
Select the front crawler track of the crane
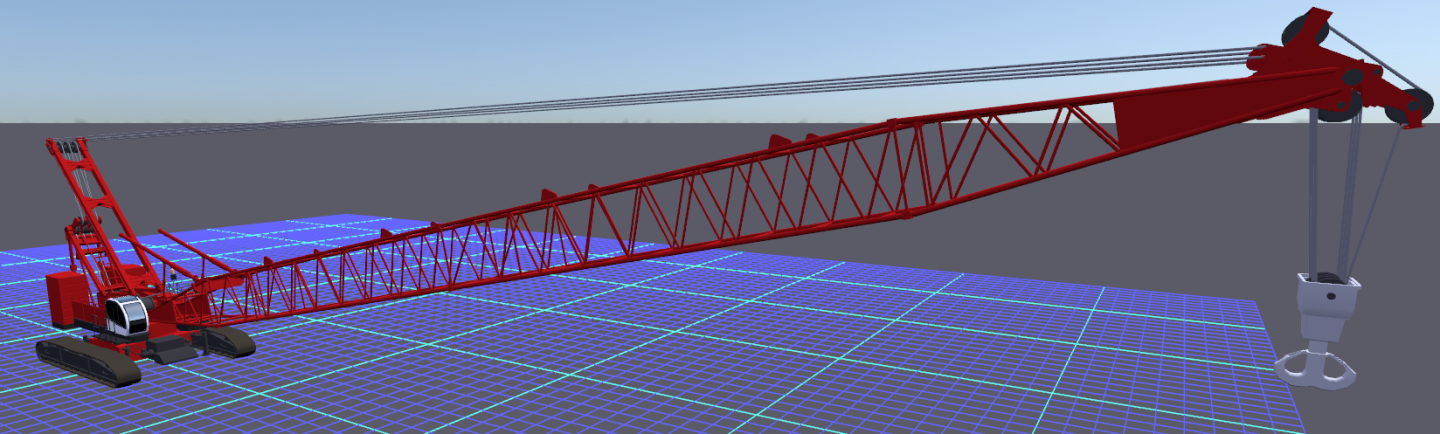[87, 360]
